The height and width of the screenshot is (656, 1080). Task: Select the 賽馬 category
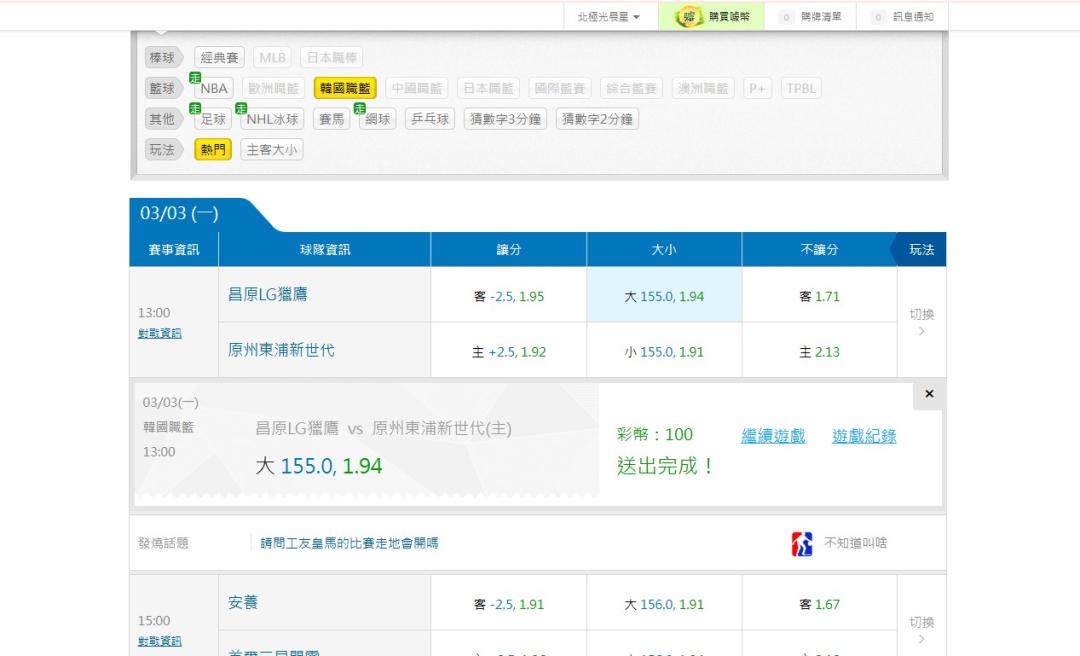(331, 119)
